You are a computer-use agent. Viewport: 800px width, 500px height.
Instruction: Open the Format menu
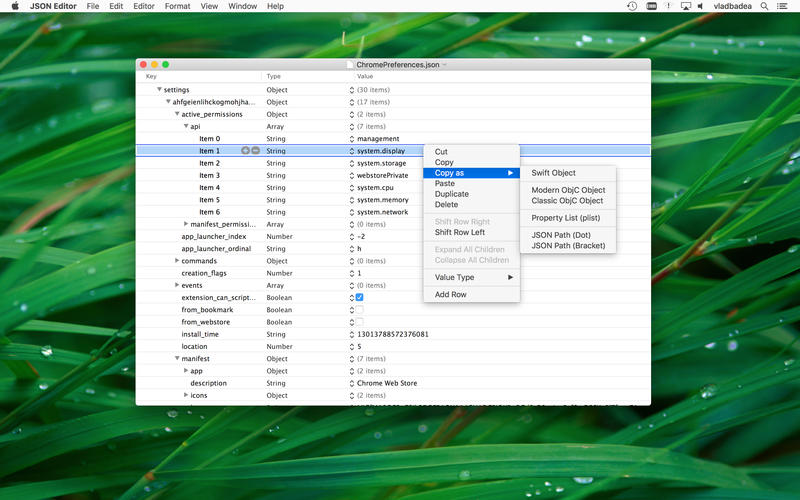[178, 6]
